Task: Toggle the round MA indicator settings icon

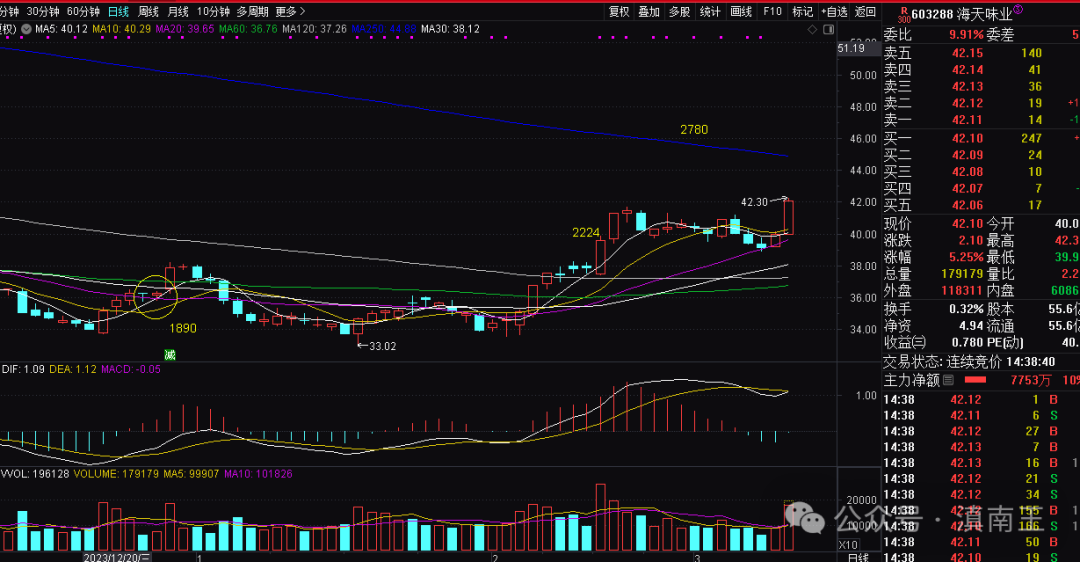Action: (26, 29)
